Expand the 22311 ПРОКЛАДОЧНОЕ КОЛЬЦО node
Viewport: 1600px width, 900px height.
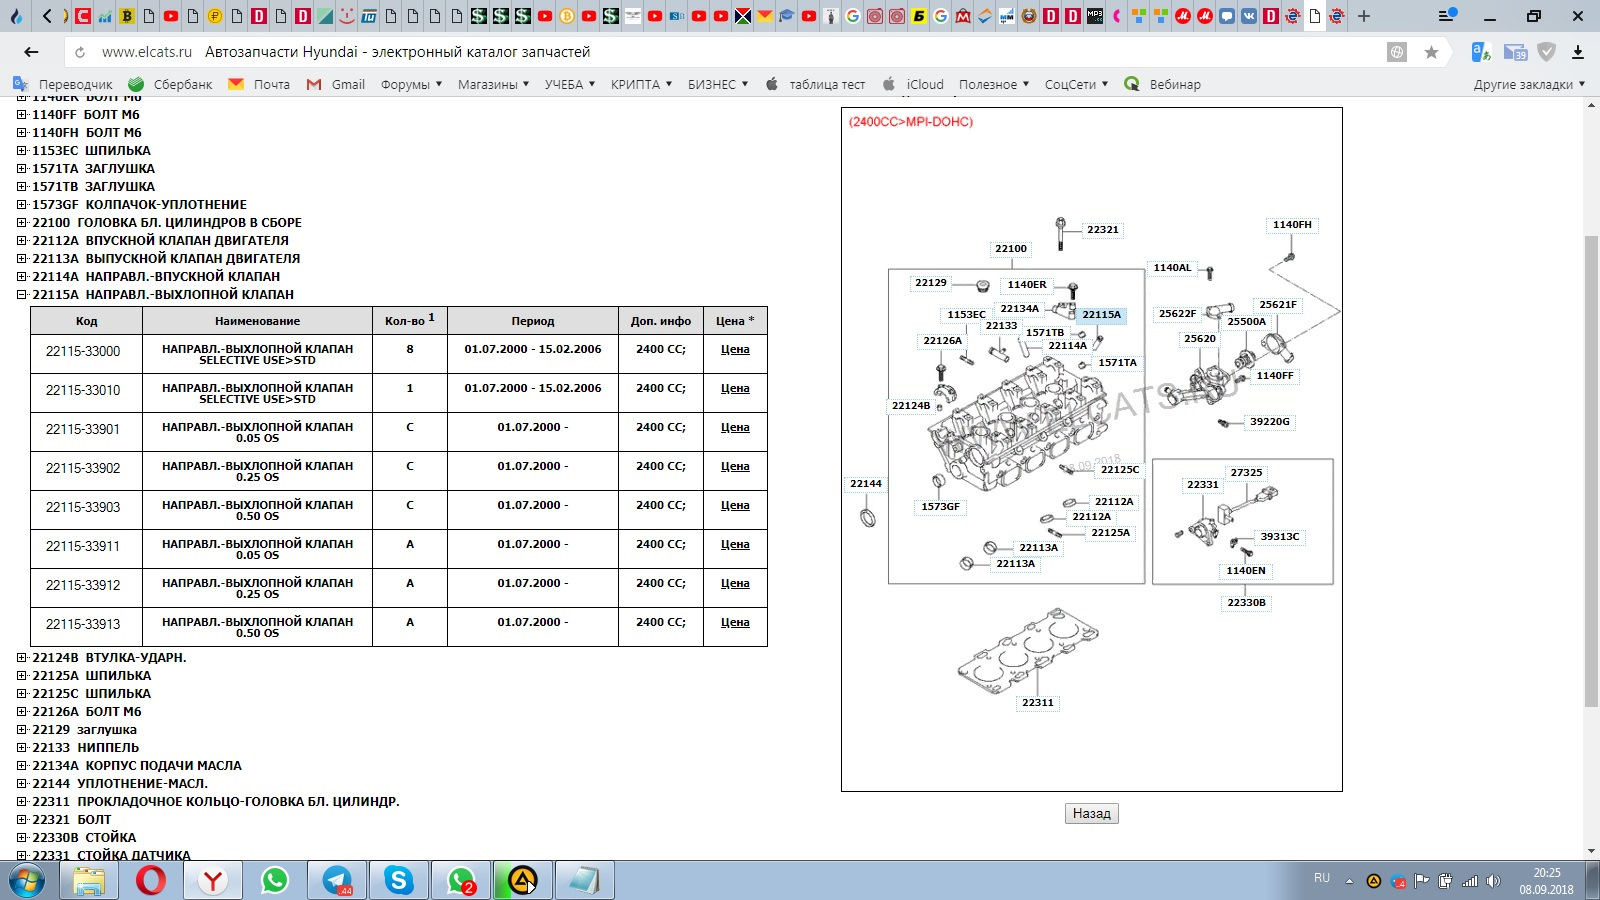coord(22,802)
